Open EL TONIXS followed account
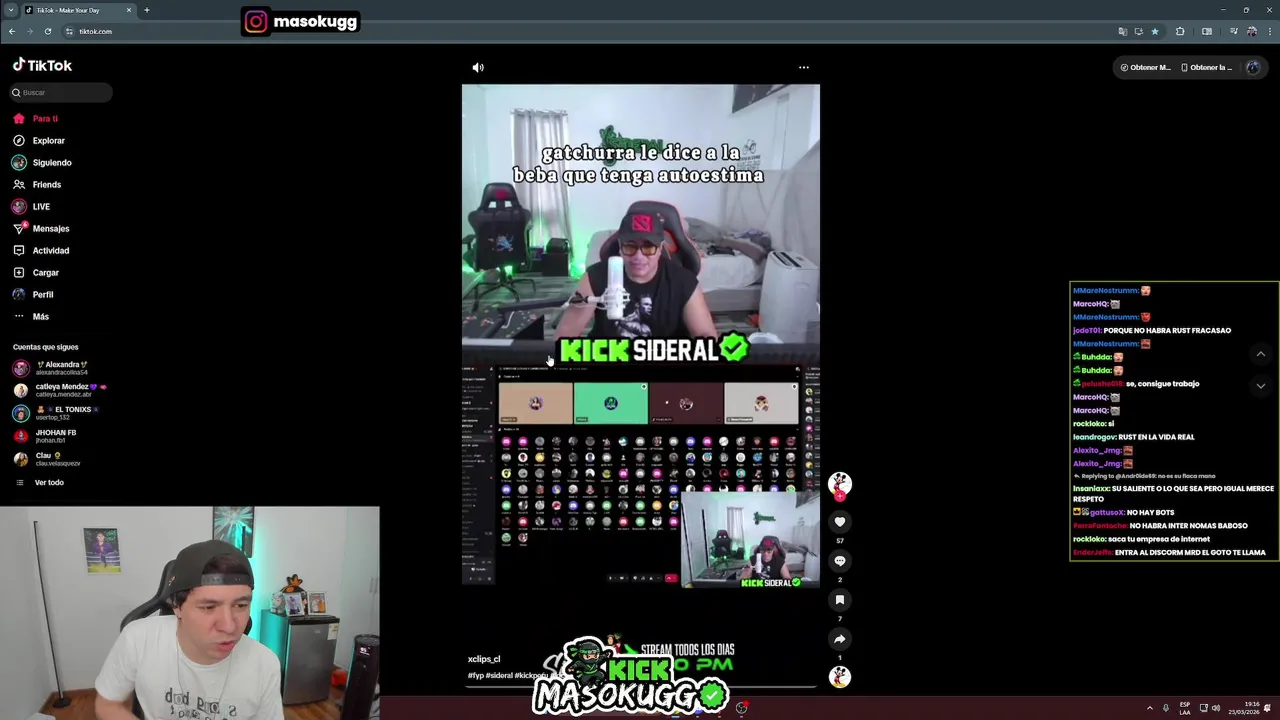The image size is (1280, 720). point(57,413)
